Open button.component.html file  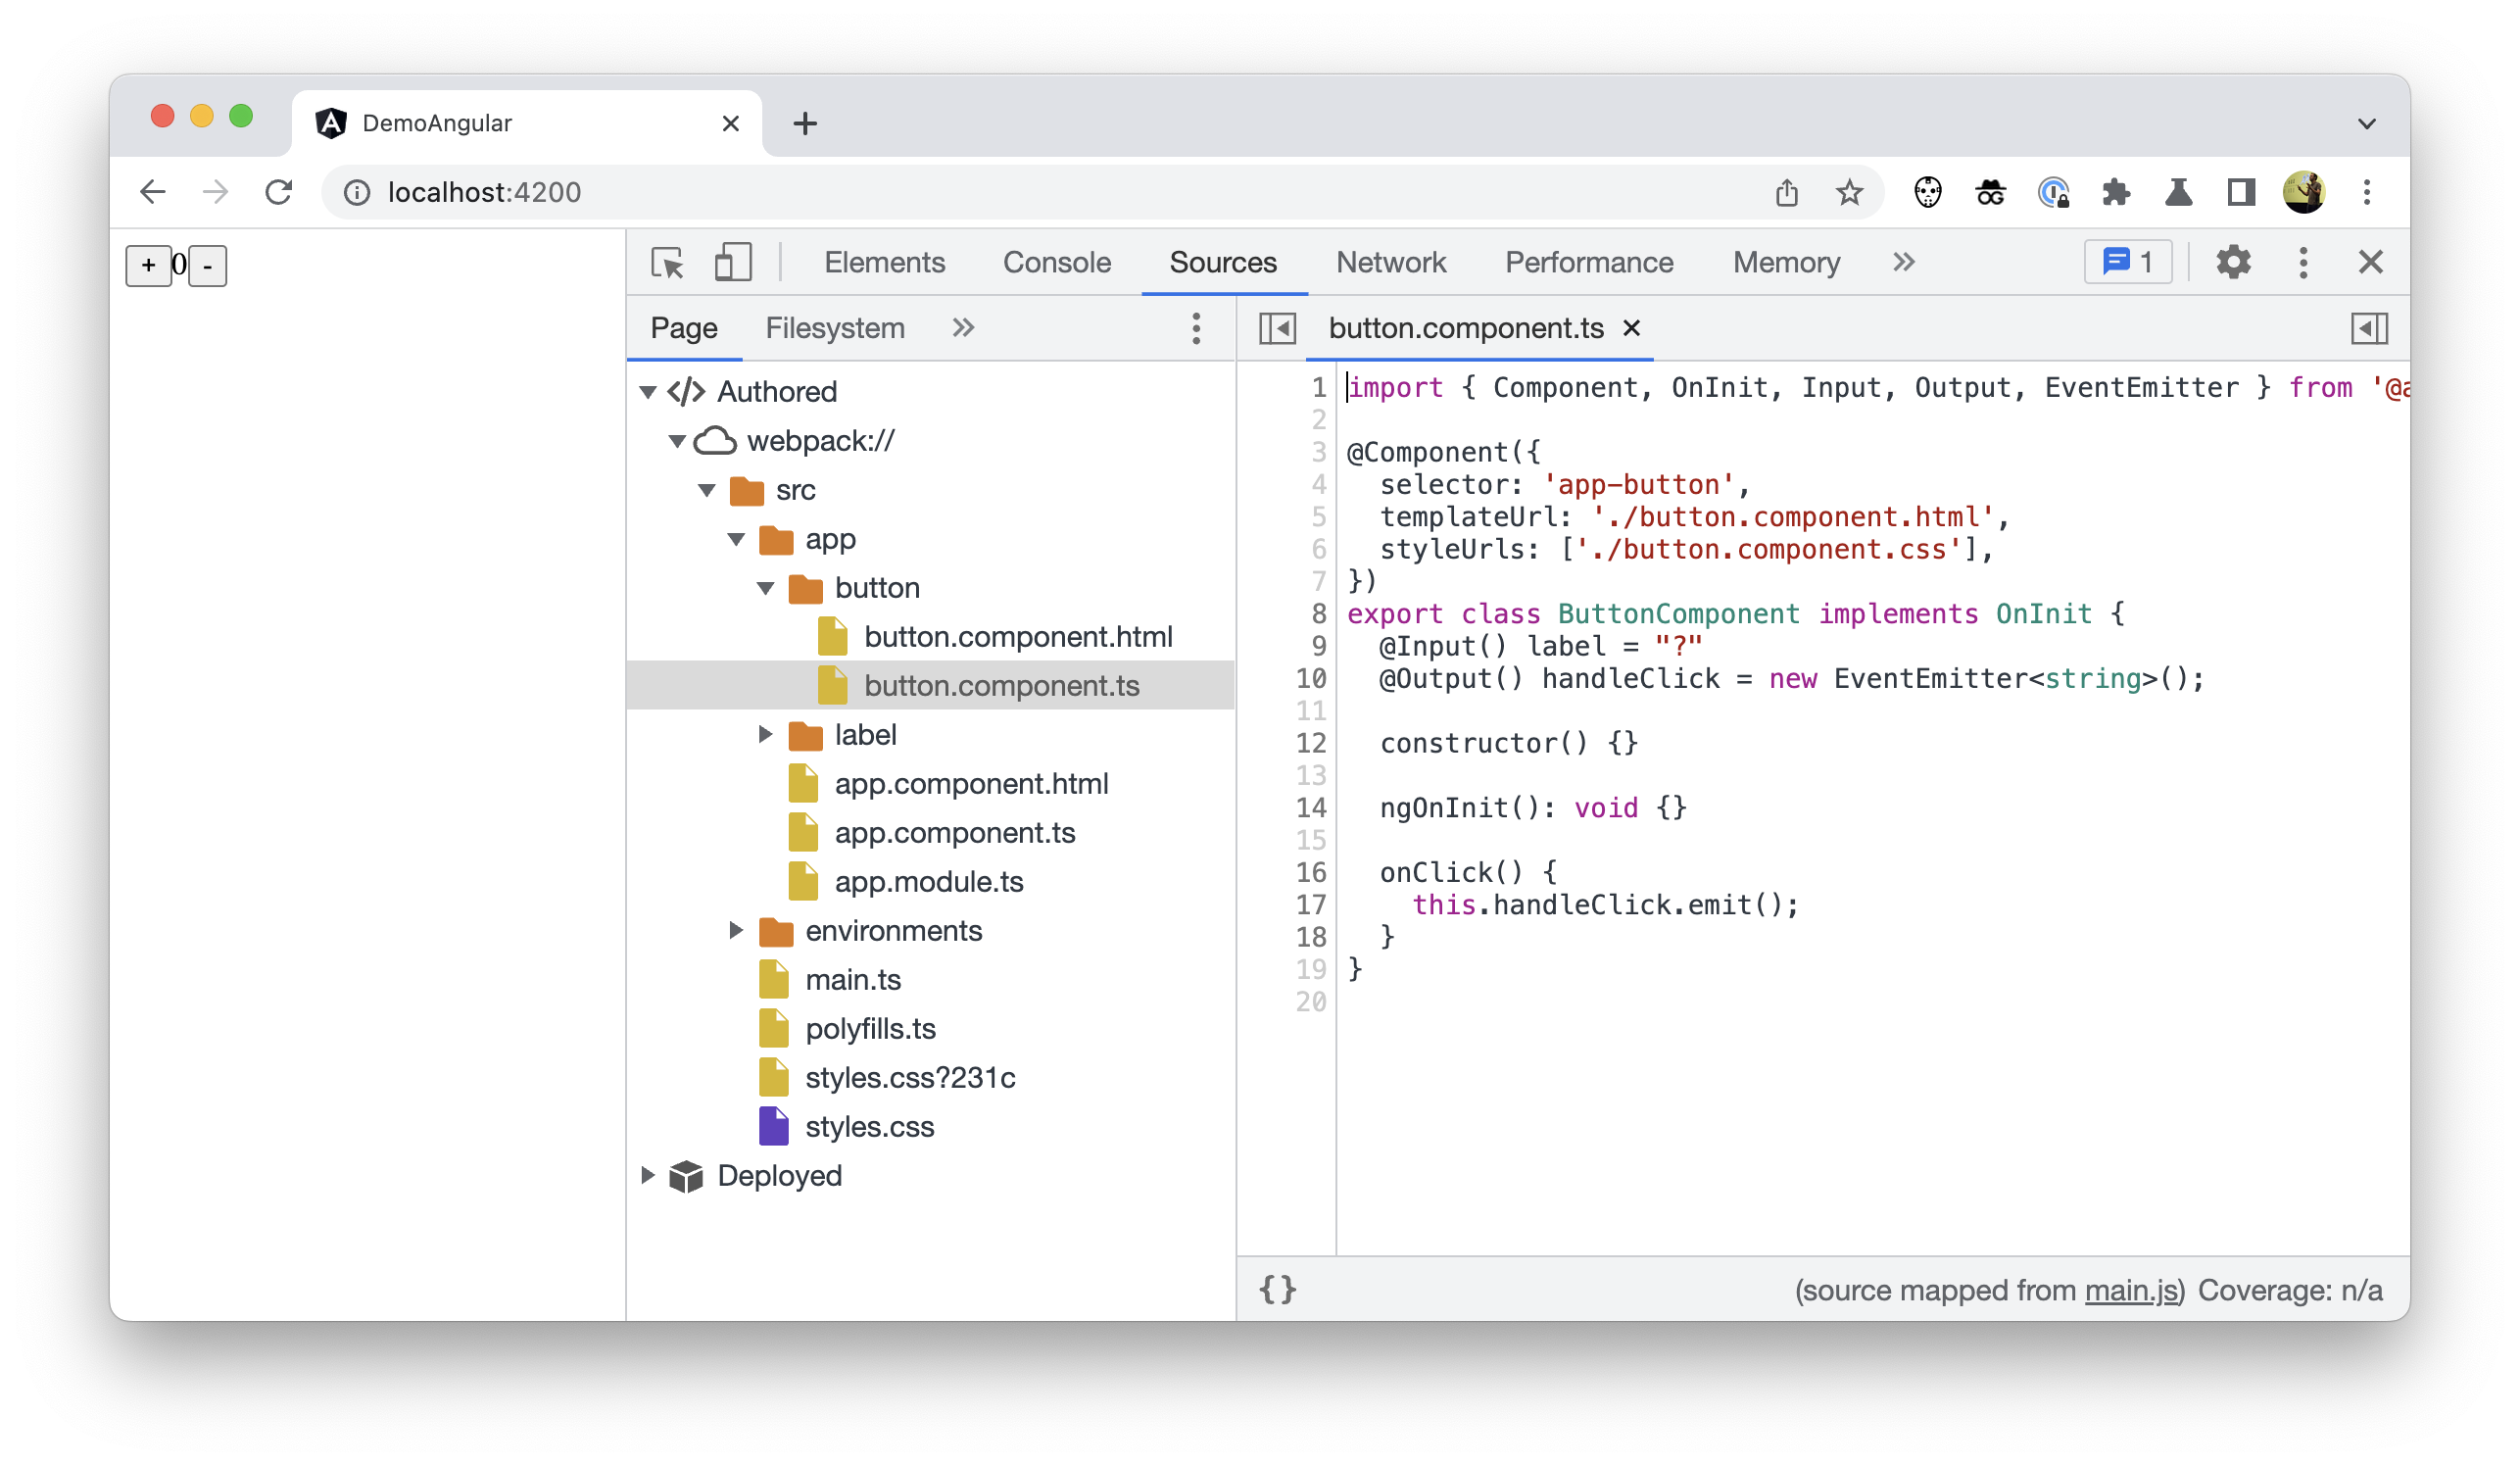[1017, 635]
